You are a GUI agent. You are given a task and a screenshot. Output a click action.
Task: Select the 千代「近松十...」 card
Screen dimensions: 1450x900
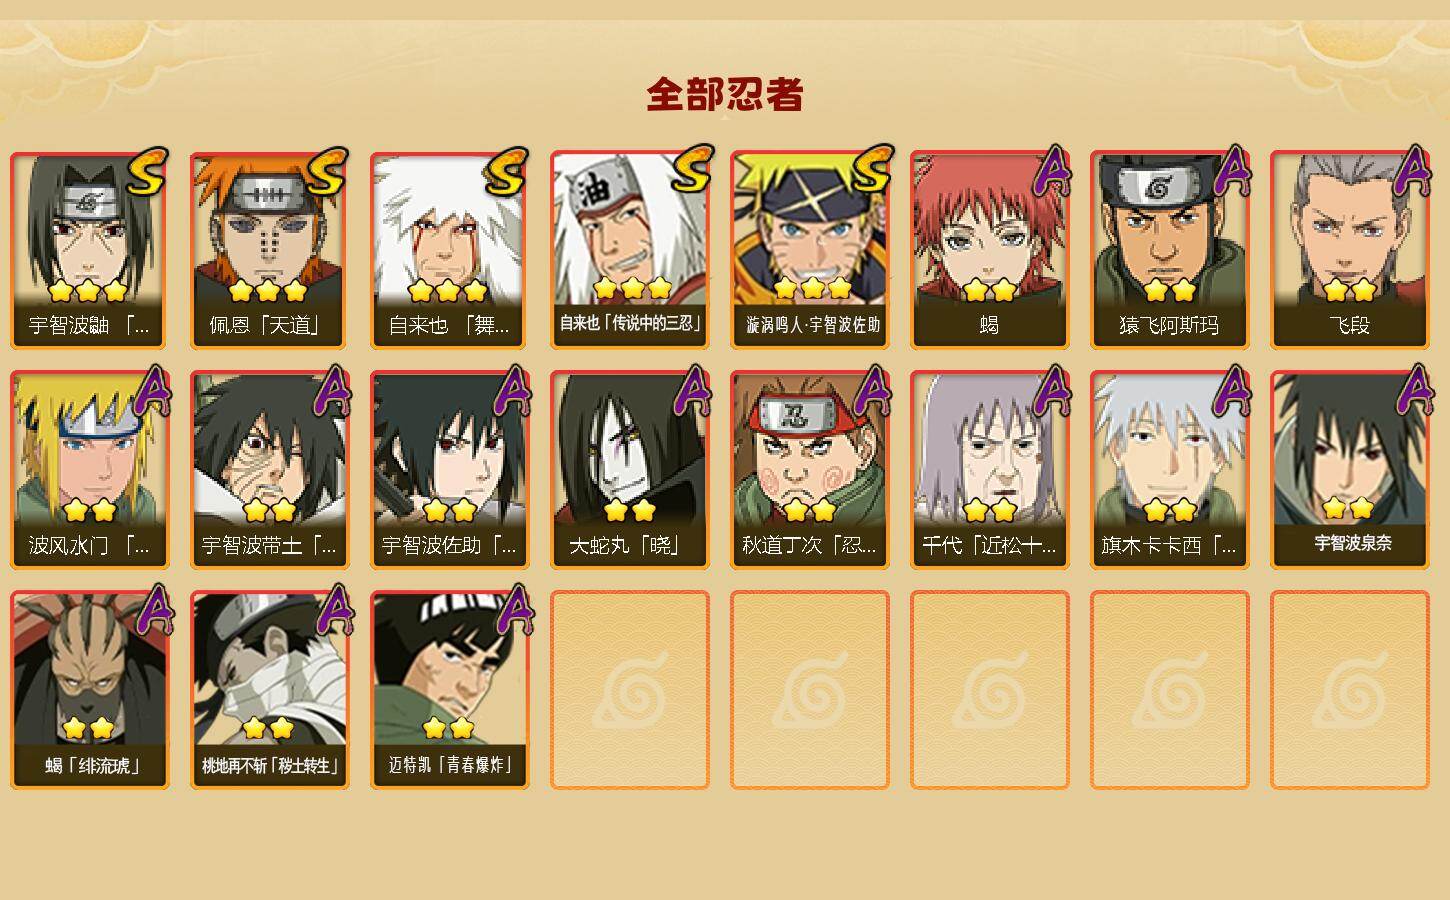(x=990, y=470)
